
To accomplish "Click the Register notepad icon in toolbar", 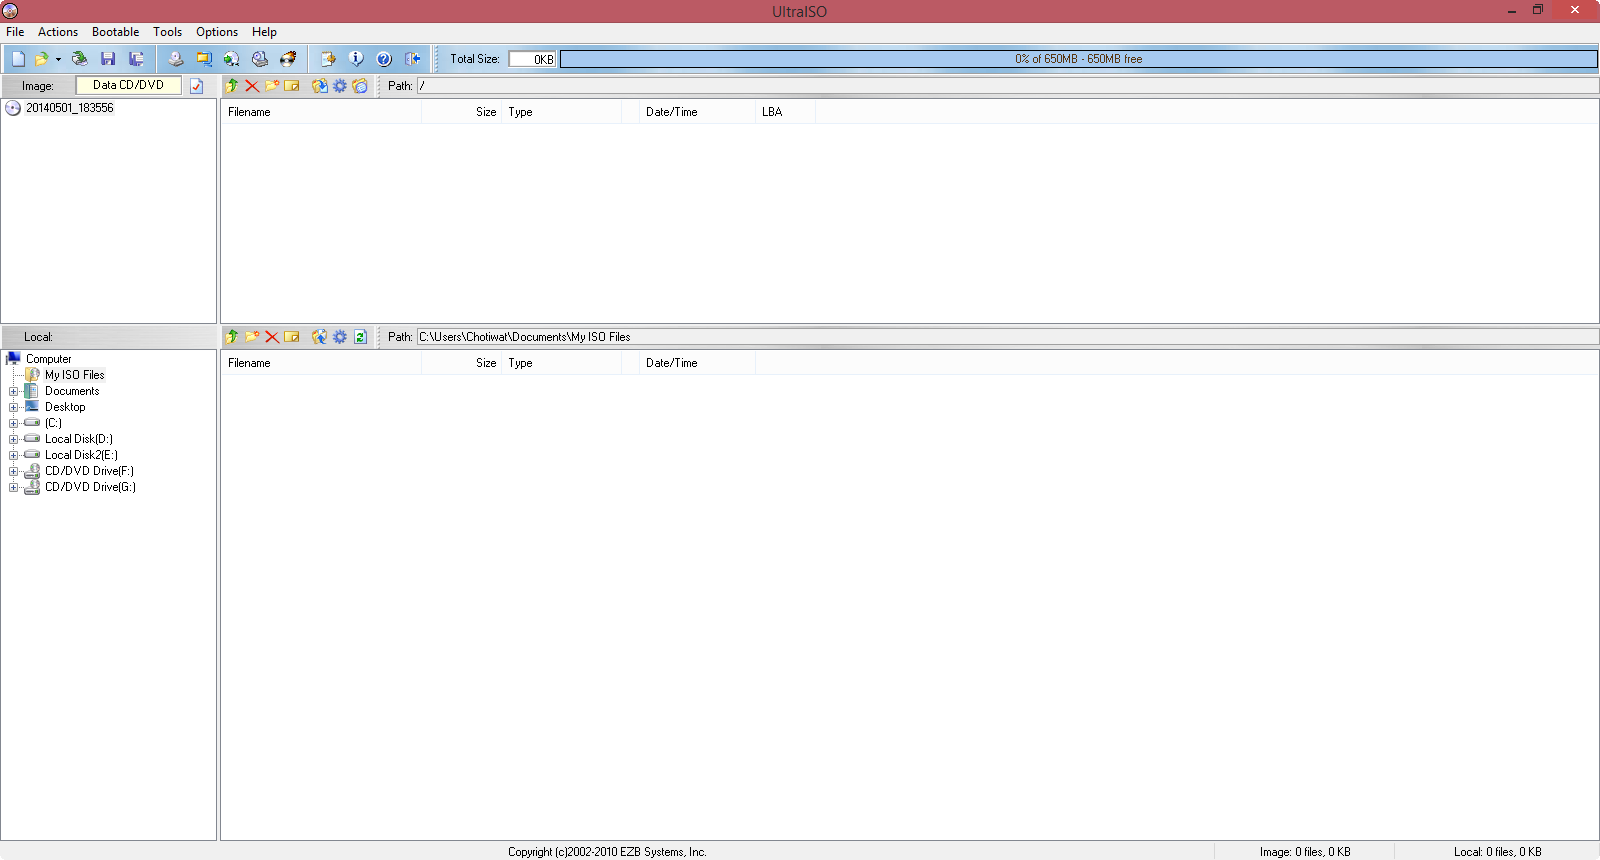I will coord(327,59).
